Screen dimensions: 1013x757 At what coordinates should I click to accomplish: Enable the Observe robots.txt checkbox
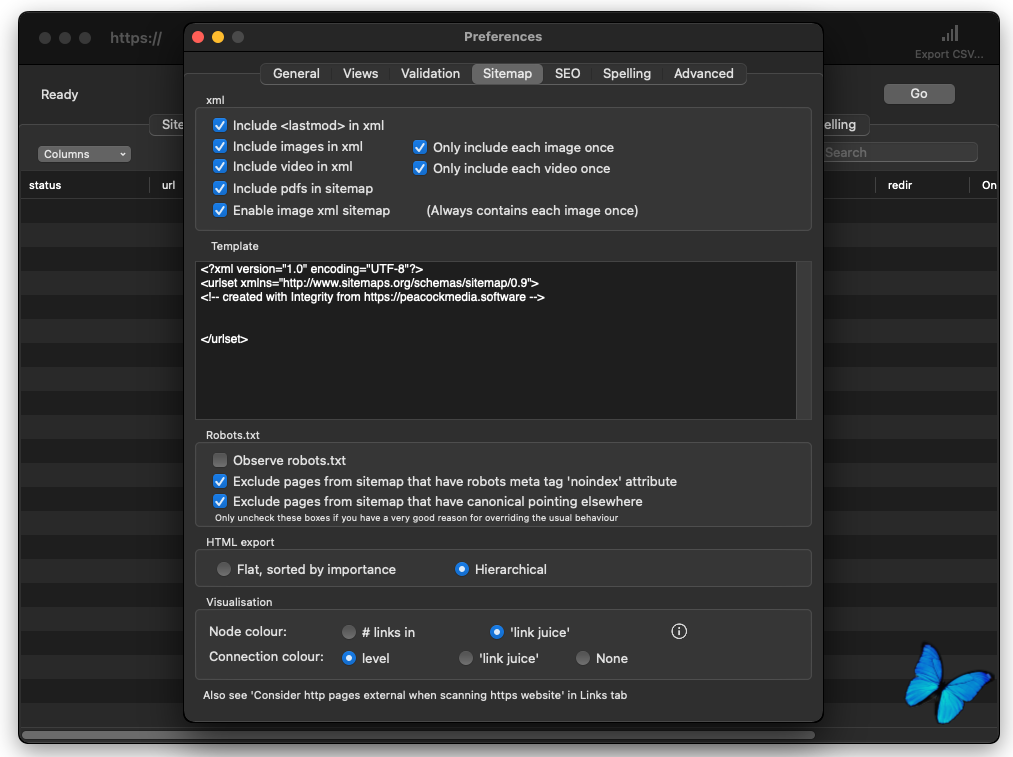click(x=220, y=460)
